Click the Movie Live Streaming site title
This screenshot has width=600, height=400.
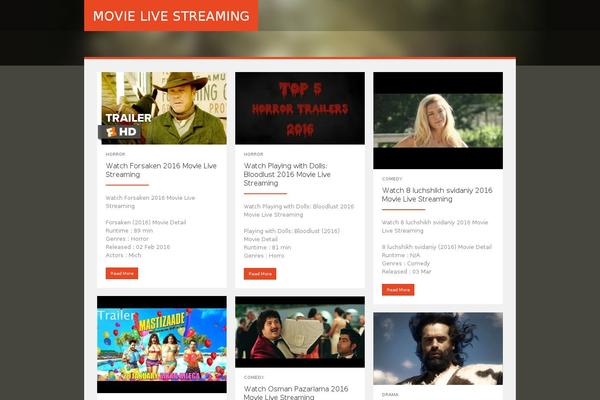tap(171, 16)
